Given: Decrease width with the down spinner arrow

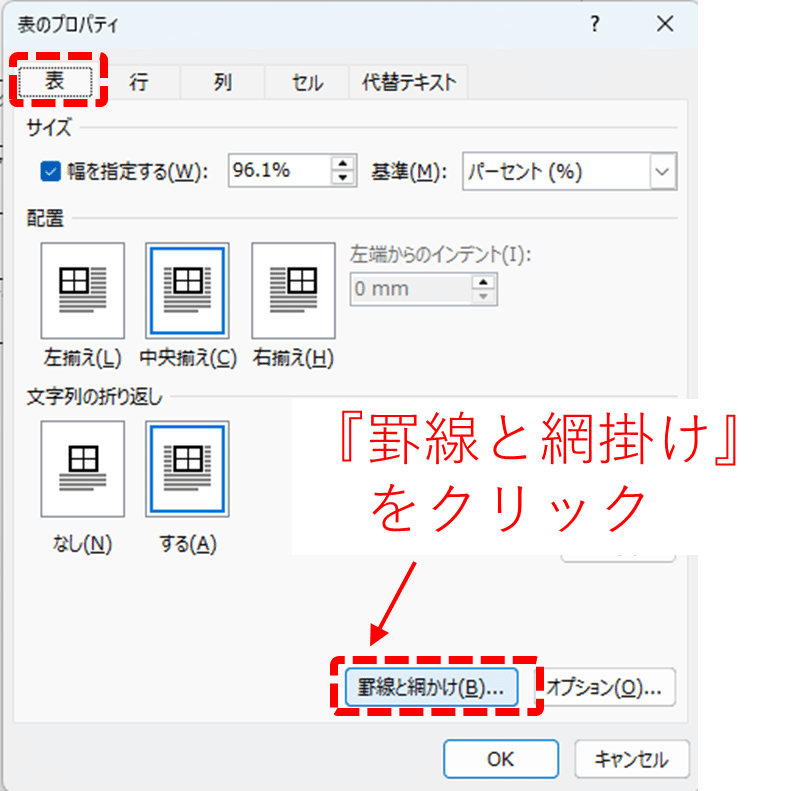Looking at the screenshot, I should 343,179.
